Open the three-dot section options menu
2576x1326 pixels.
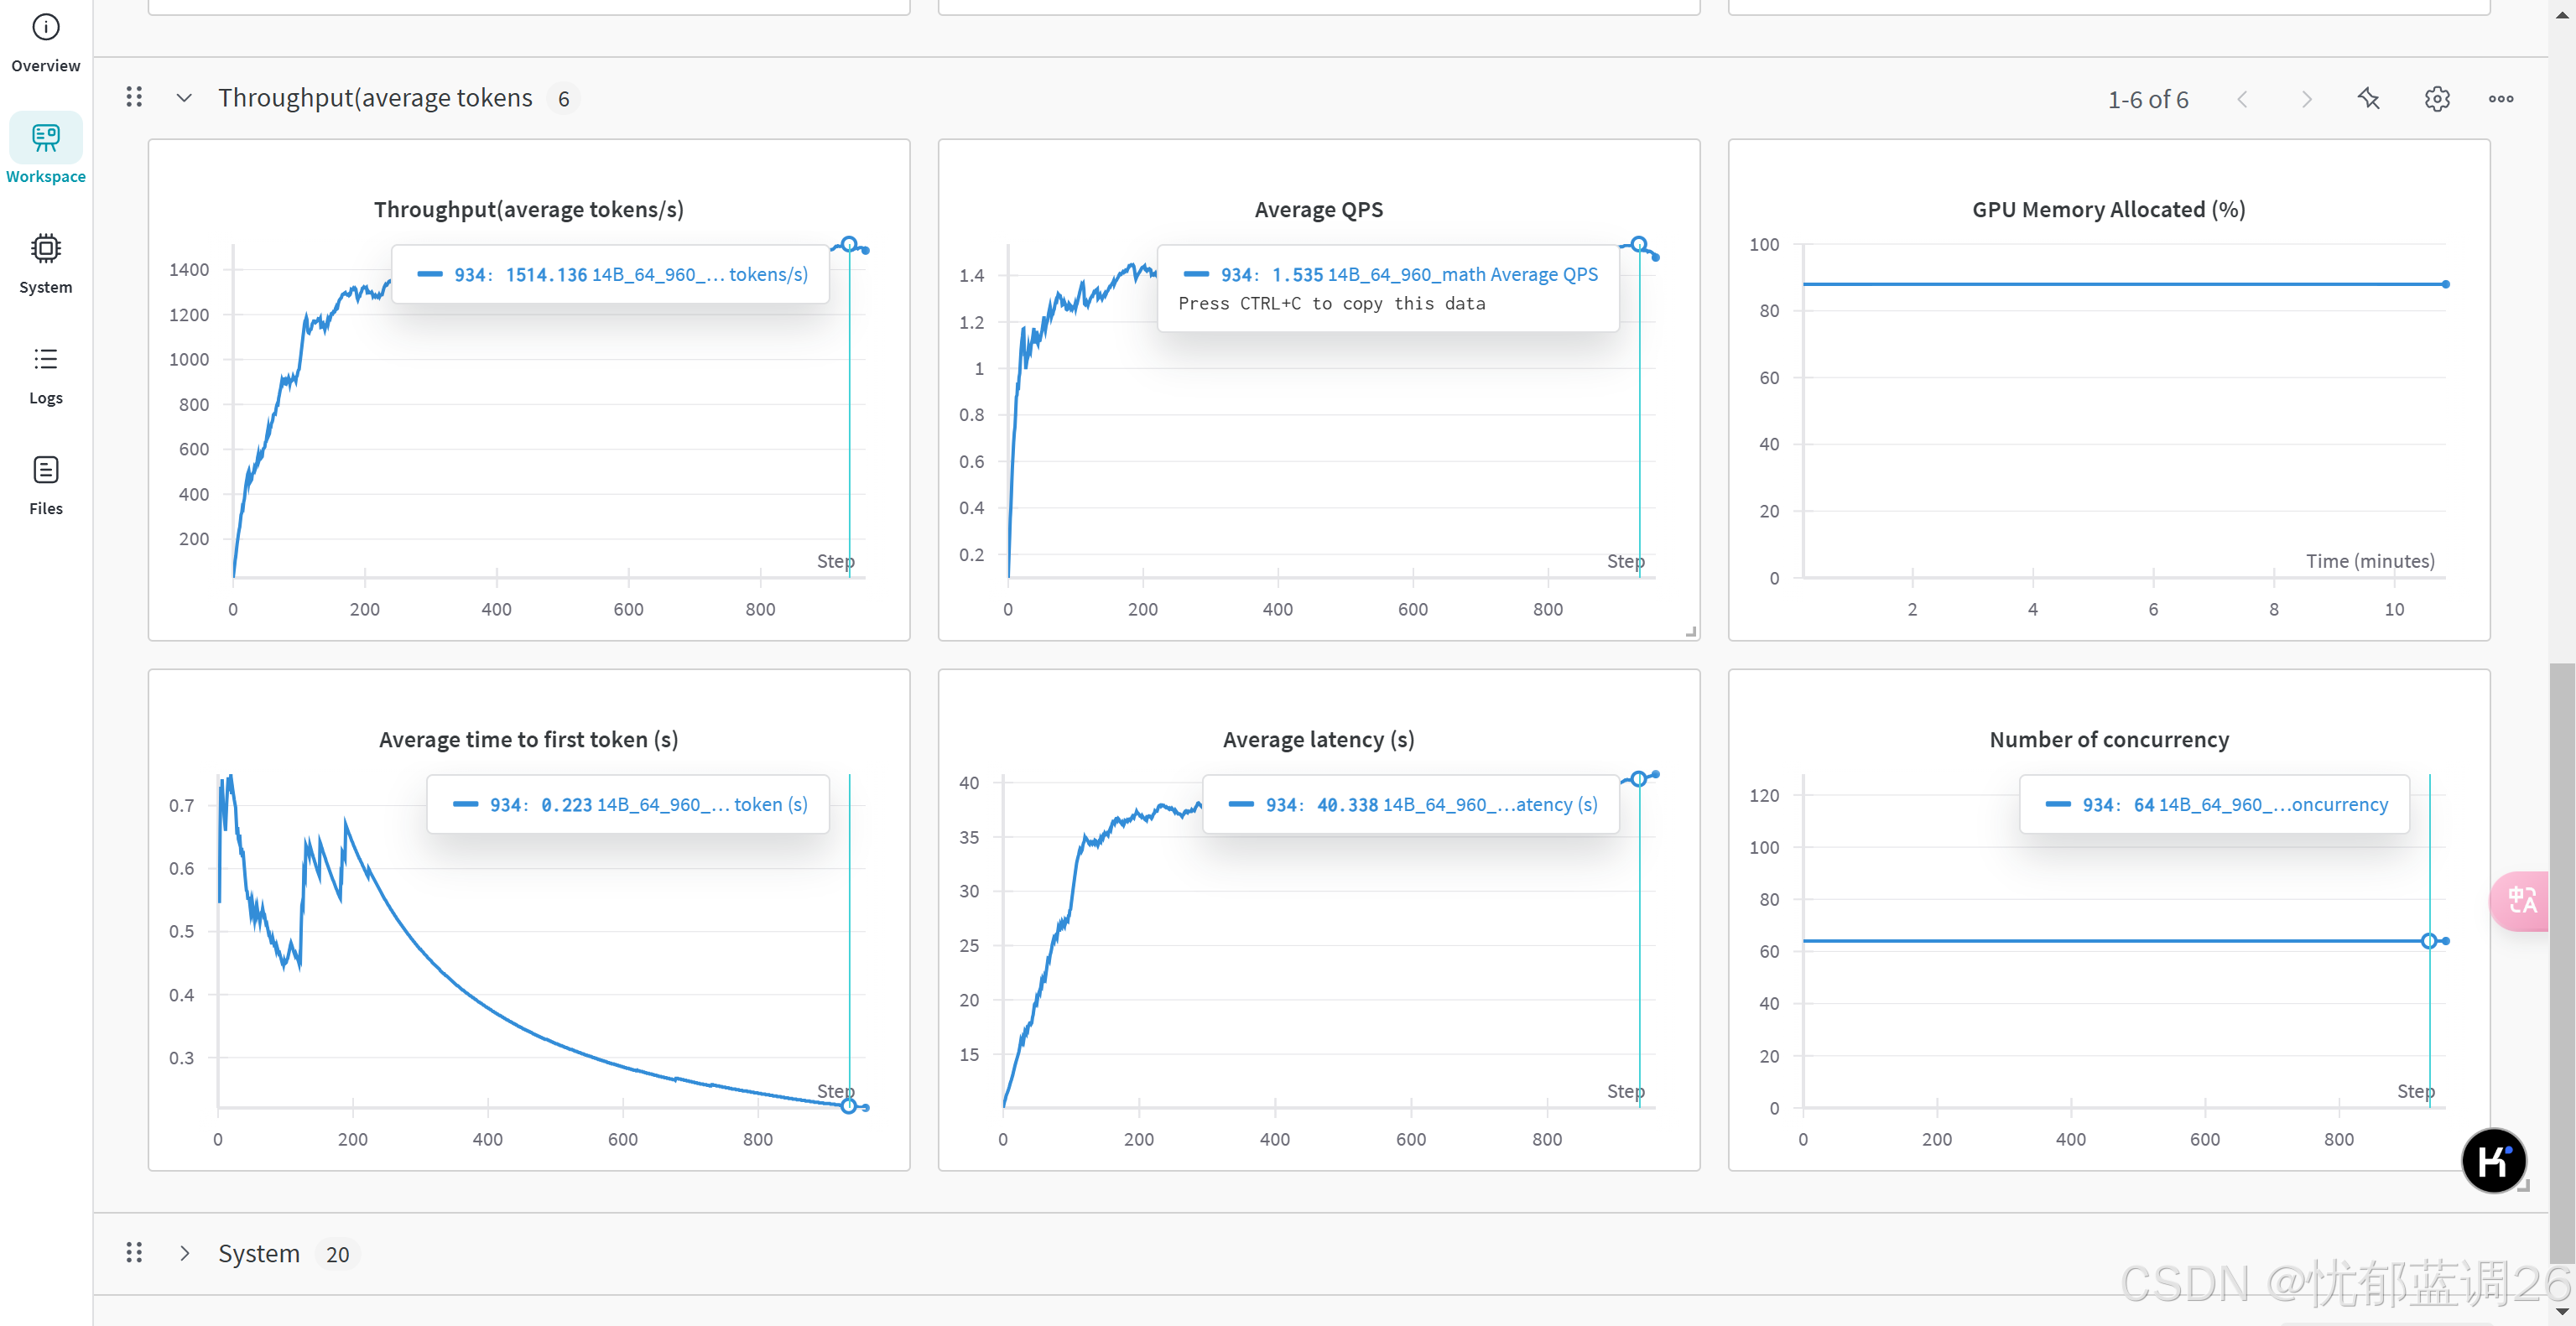pyautogui.click(x=2500, y=99)
